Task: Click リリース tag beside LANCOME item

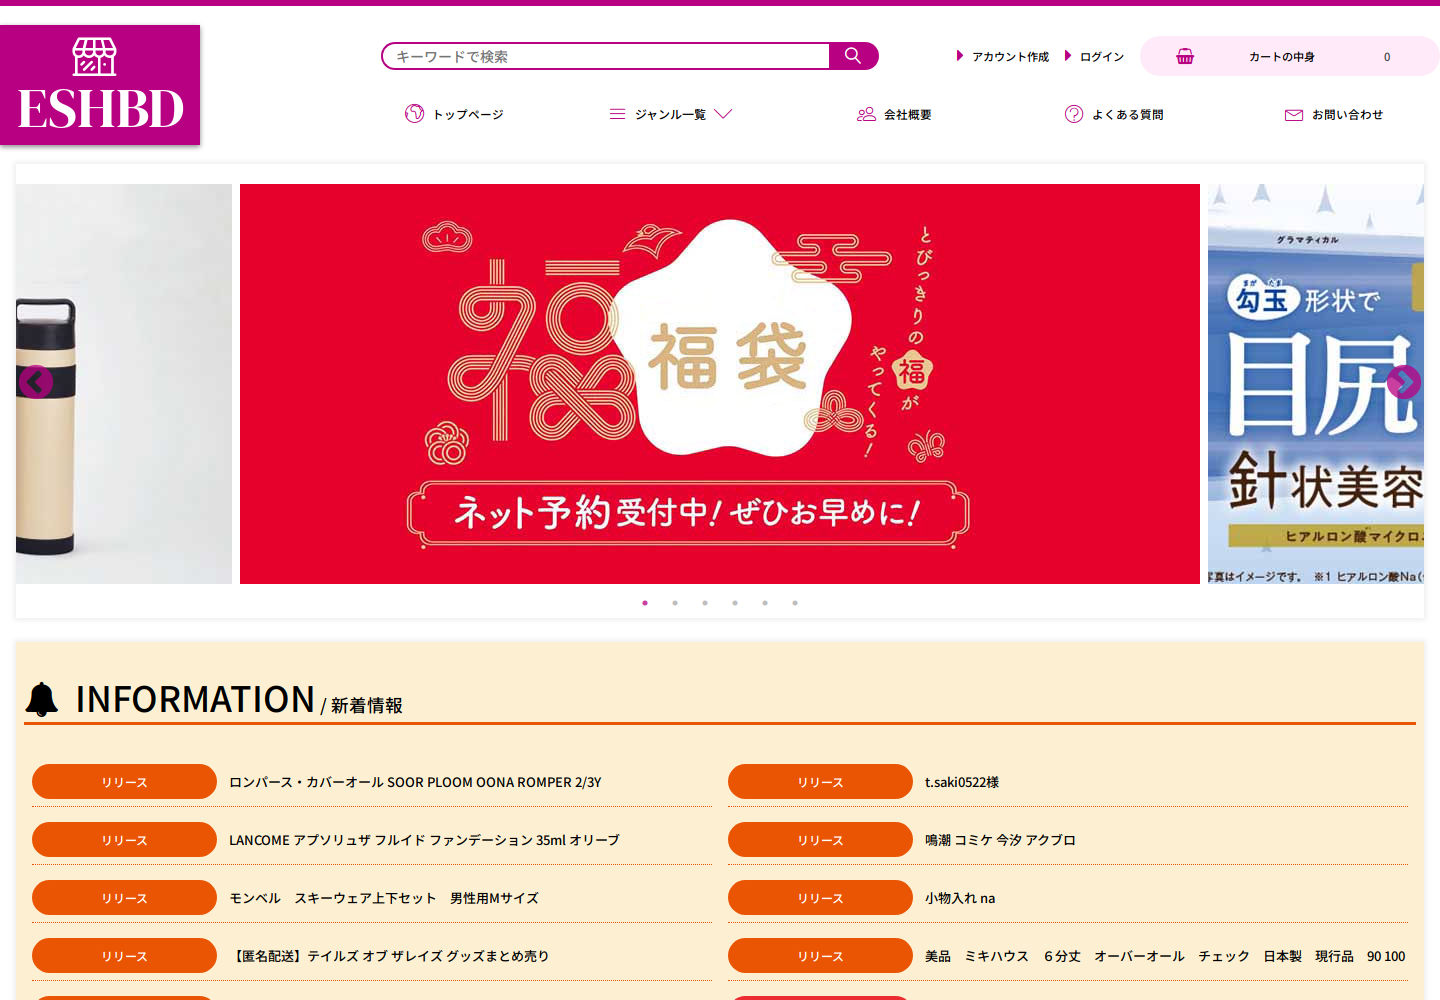Action: 124,840
